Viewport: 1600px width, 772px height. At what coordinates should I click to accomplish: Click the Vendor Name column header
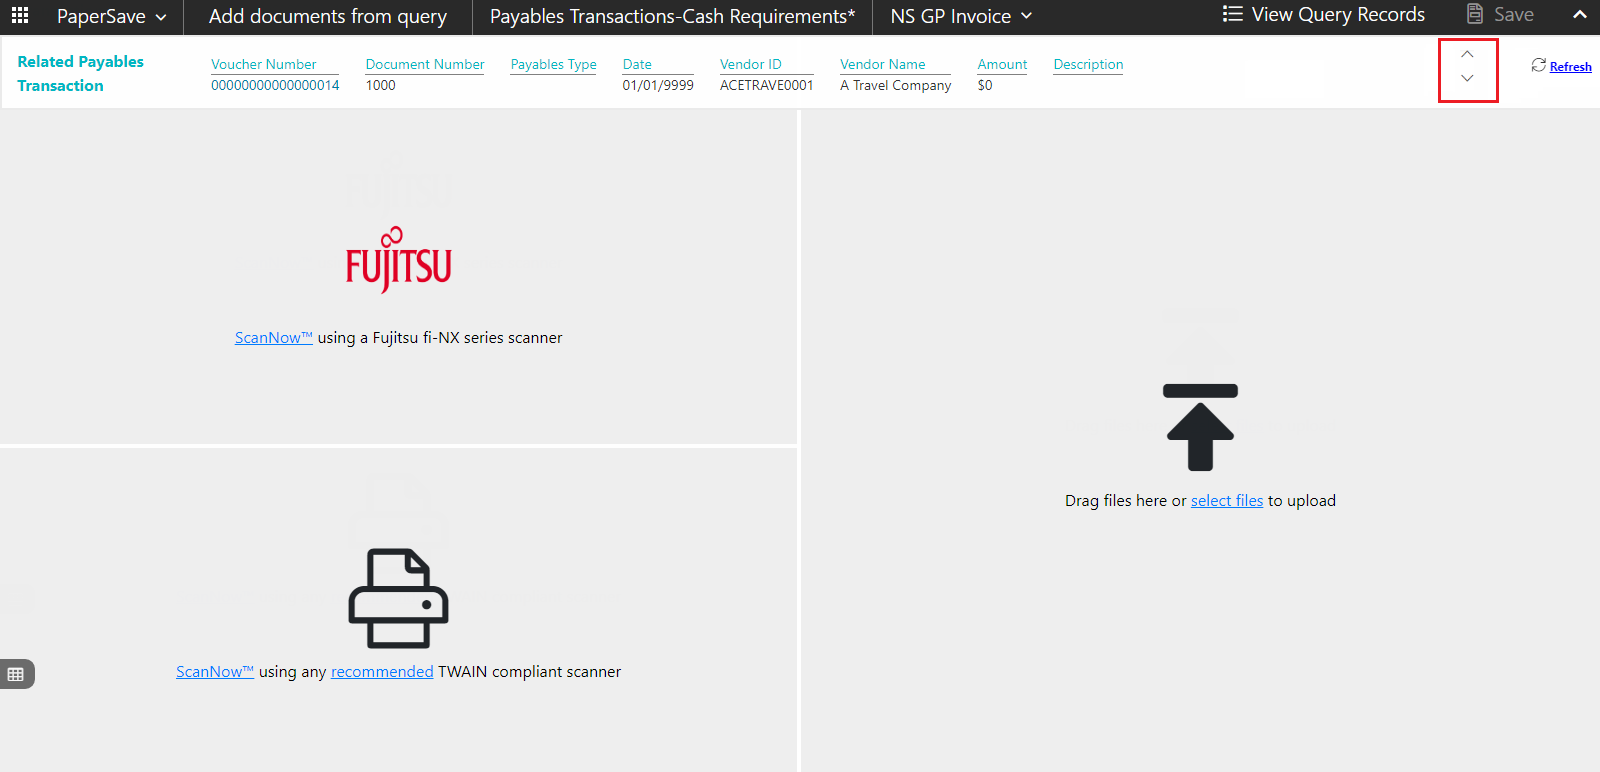pos(882,64)
